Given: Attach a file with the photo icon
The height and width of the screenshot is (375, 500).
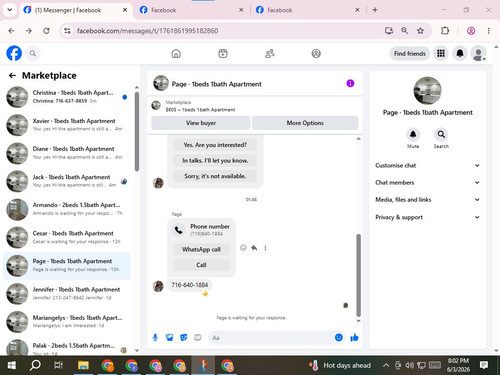Looking at the screenshot, I should click(x=170, y=338).
